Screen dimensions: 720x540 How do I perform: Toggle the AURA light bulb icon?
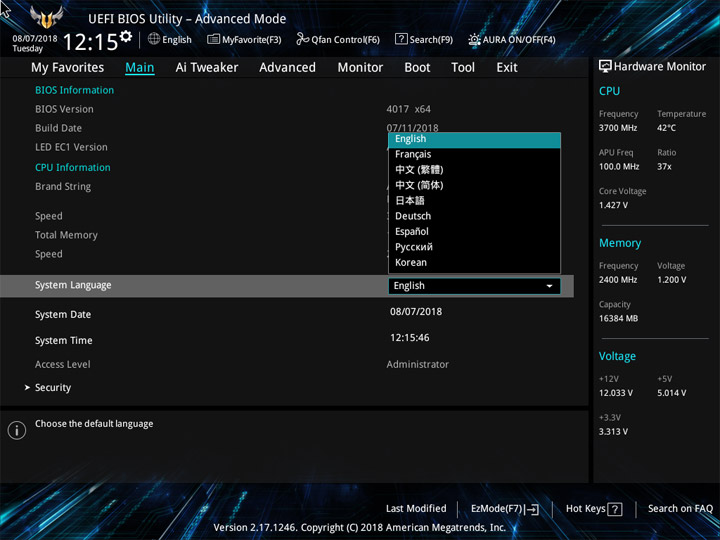click(474, 39)
